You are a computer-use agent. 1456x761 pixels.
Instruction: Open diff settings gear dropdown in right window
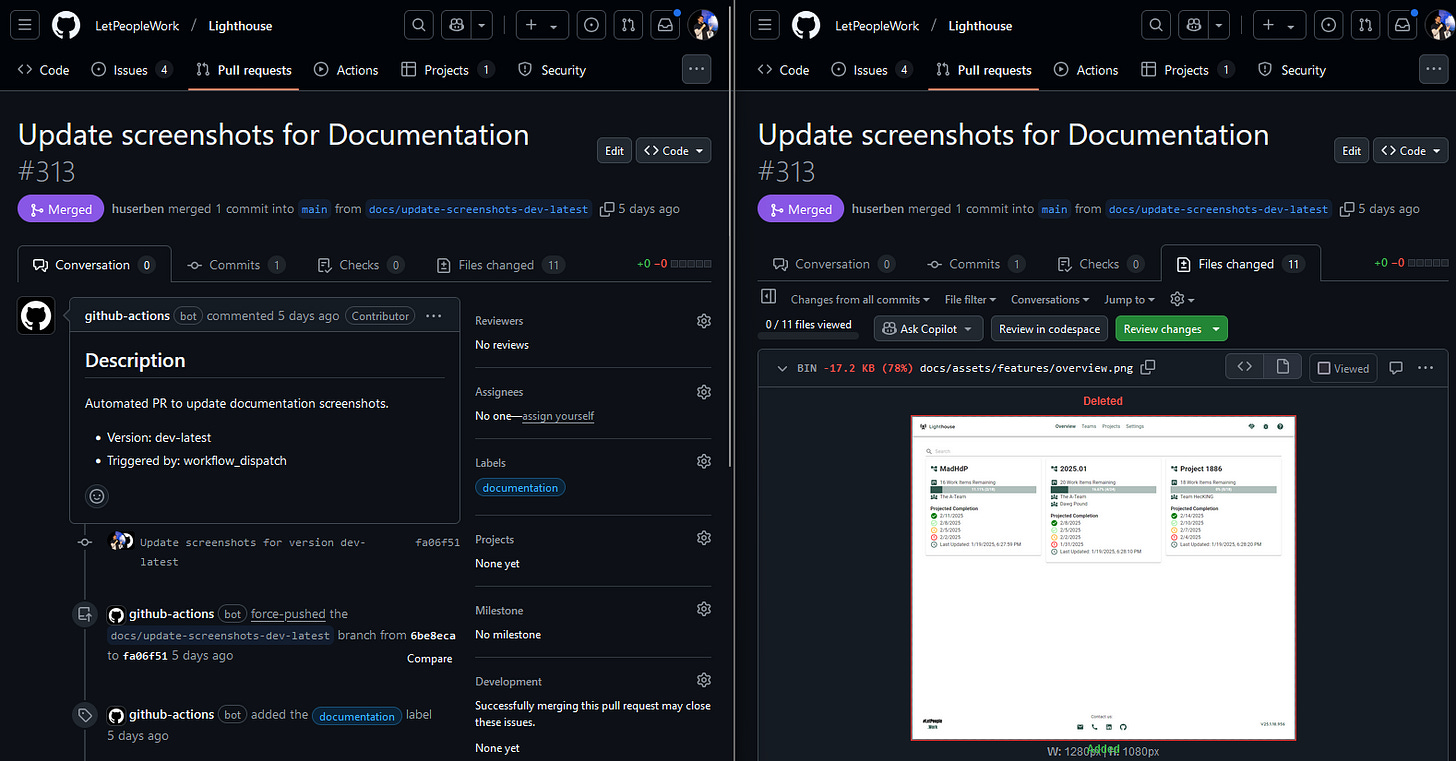1182,299
